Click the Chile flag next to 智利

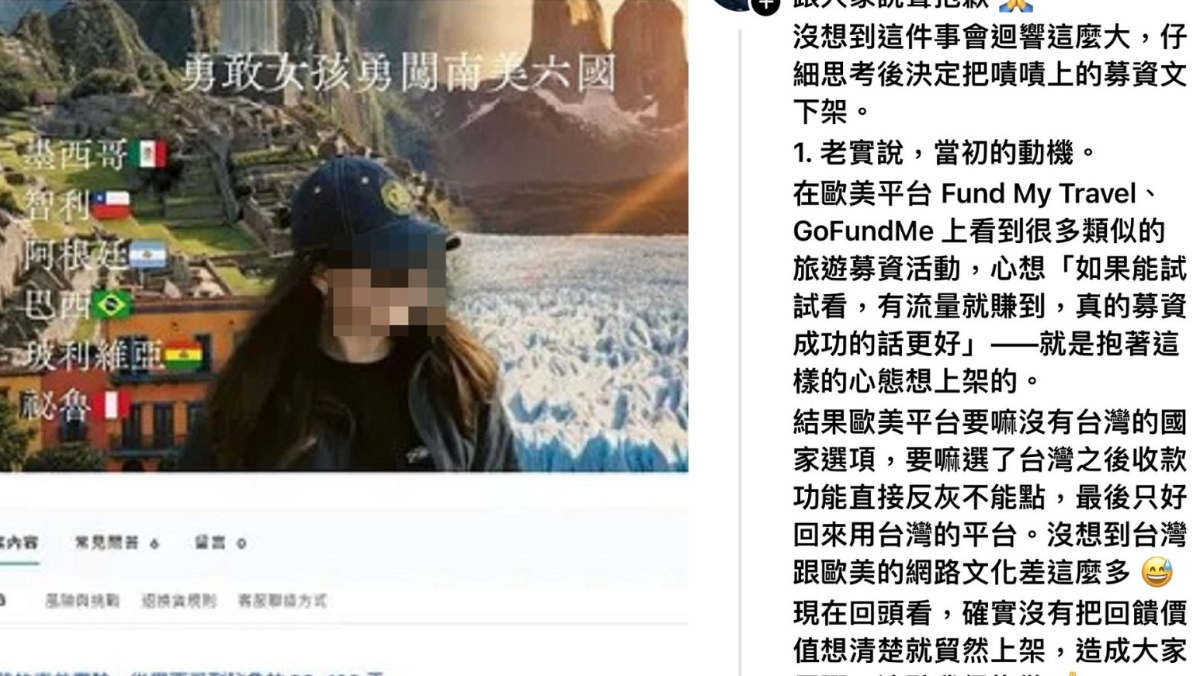(x=112, y=206)
